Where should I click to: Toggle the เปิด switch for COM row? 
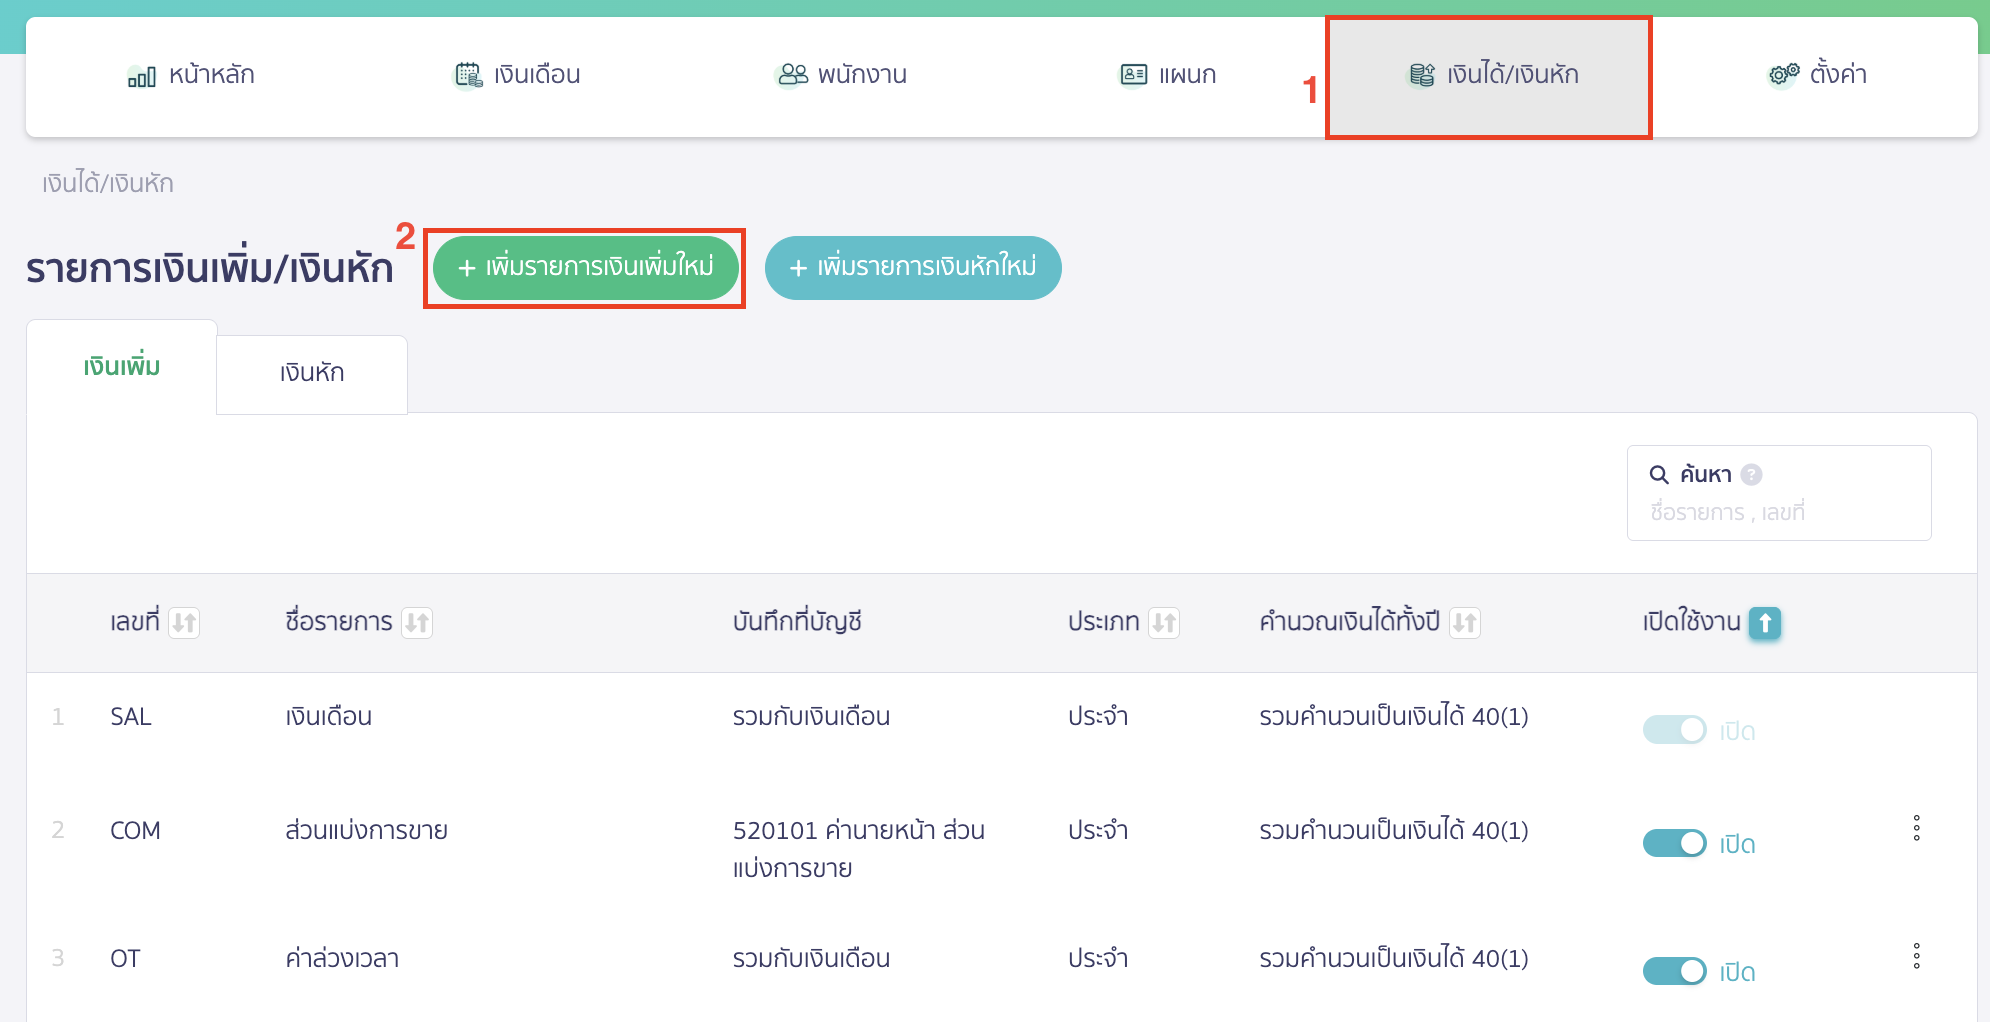1674,843
